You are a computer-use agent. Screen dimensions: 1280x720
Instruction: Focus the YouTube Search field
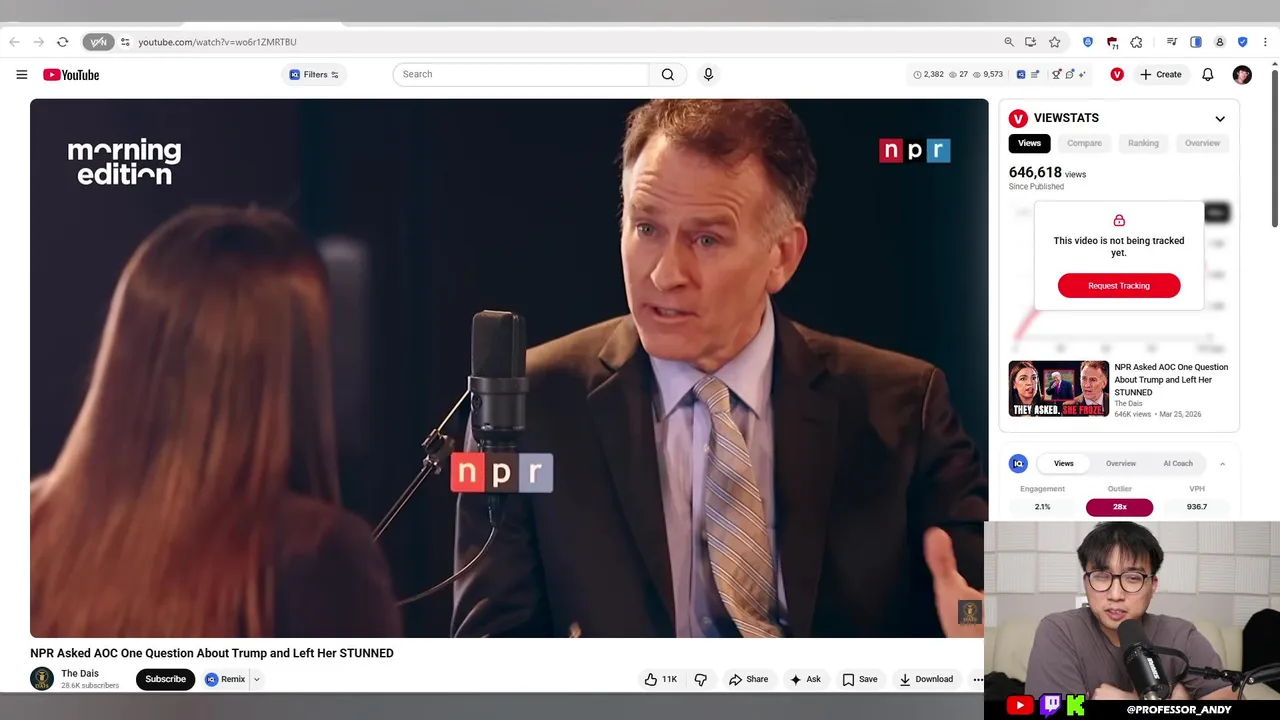click(x=521, y=74)
